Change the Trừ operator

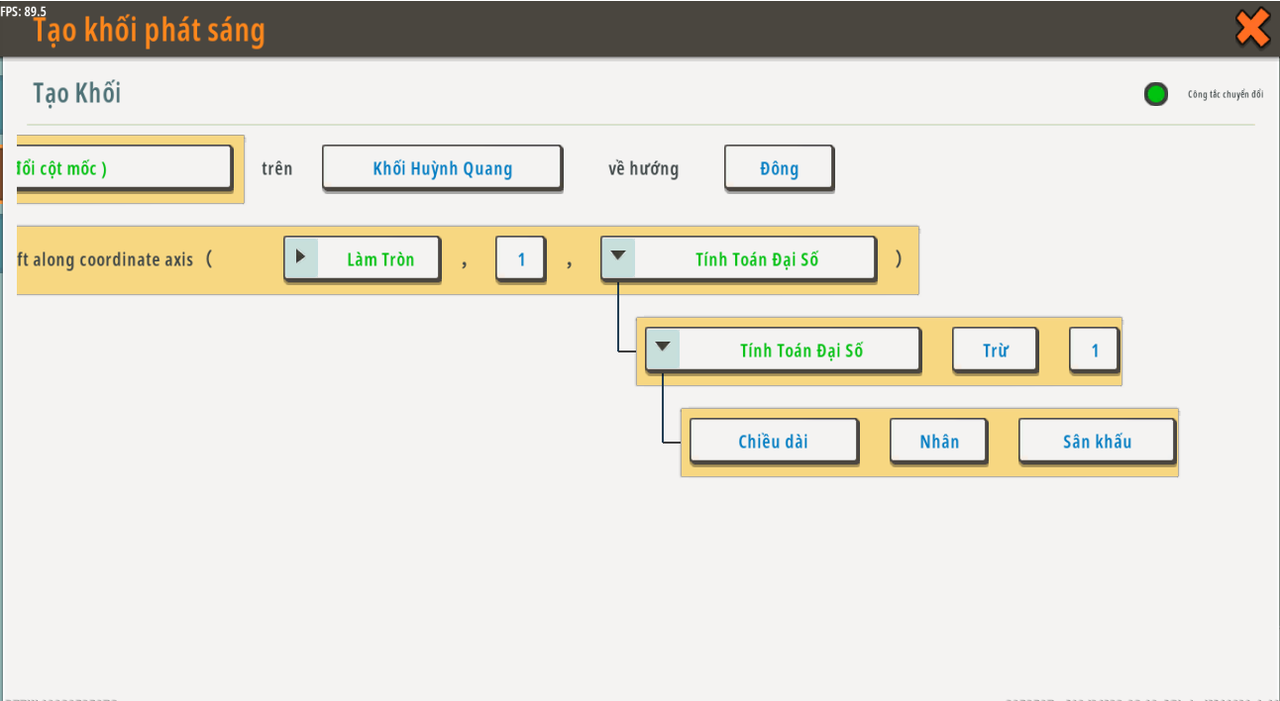click(x=994, y=350)
